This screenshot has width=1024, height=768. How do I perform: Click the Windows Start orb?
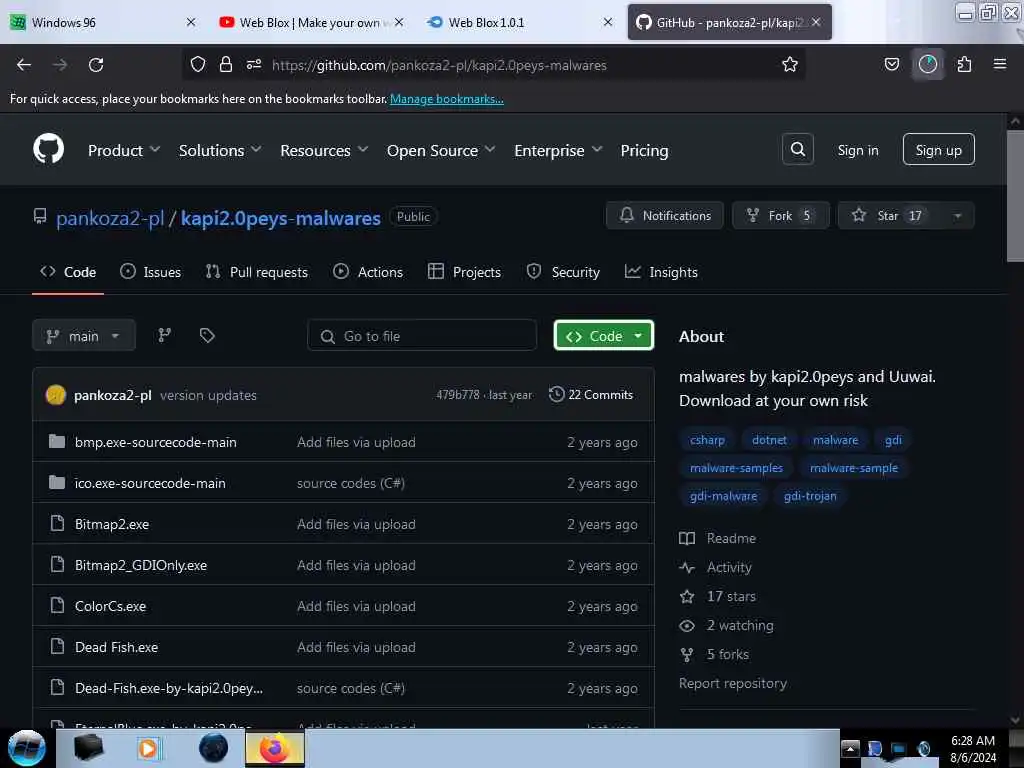pyautogui.click(x=27, y=748)
